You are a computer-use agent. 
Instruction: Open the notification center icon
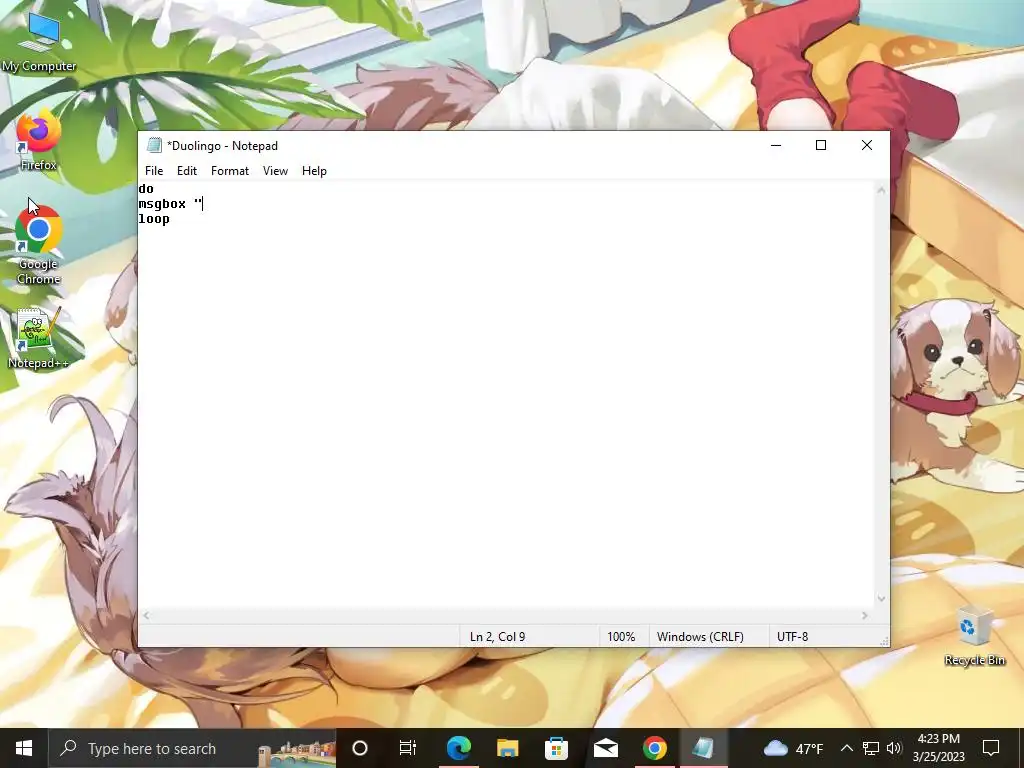991,748
